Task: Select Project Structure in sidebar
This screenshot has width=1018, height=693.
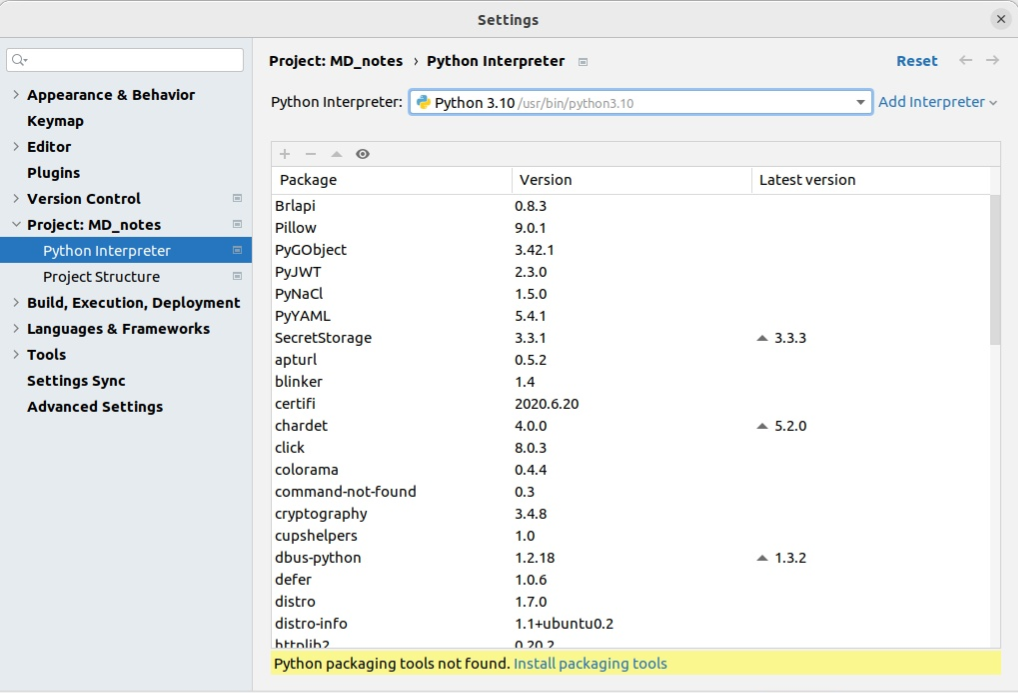Action: (101, 277)
